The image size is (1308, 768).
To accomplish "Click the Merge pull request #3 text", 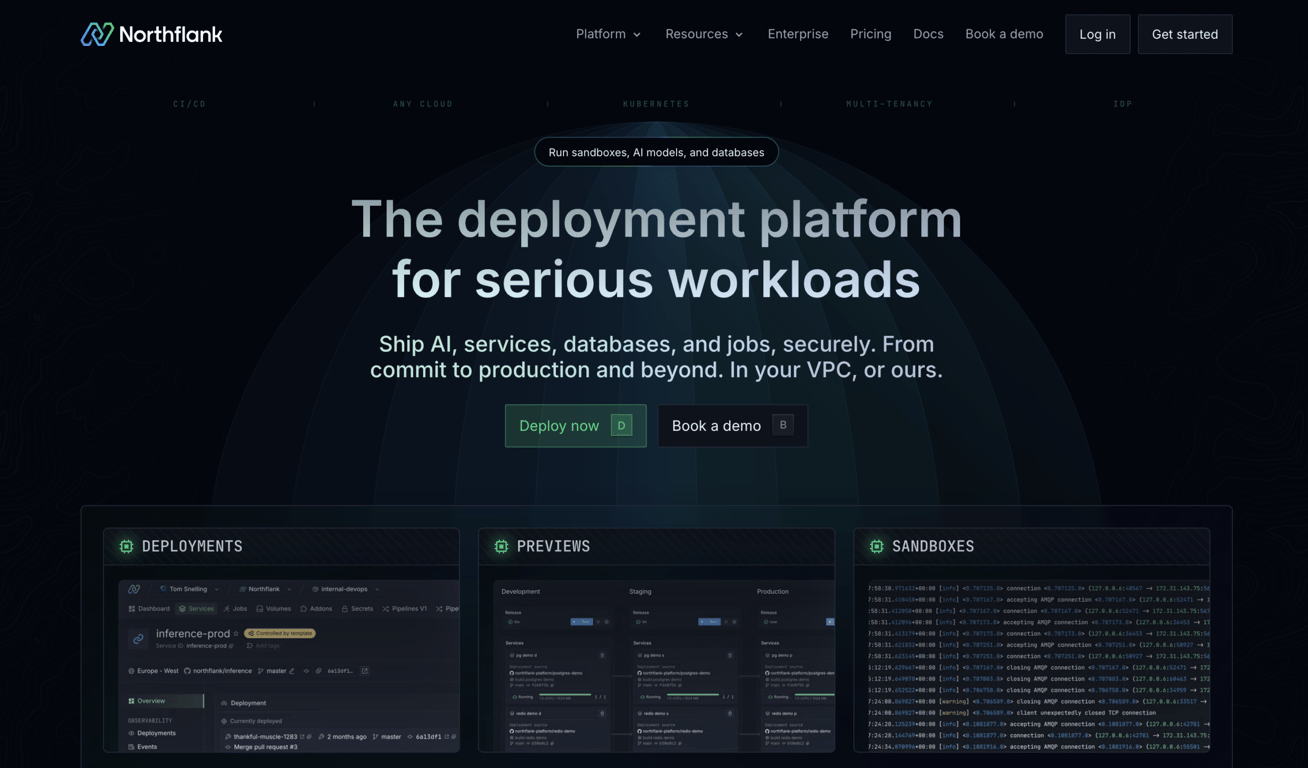I will pos(266,747).
